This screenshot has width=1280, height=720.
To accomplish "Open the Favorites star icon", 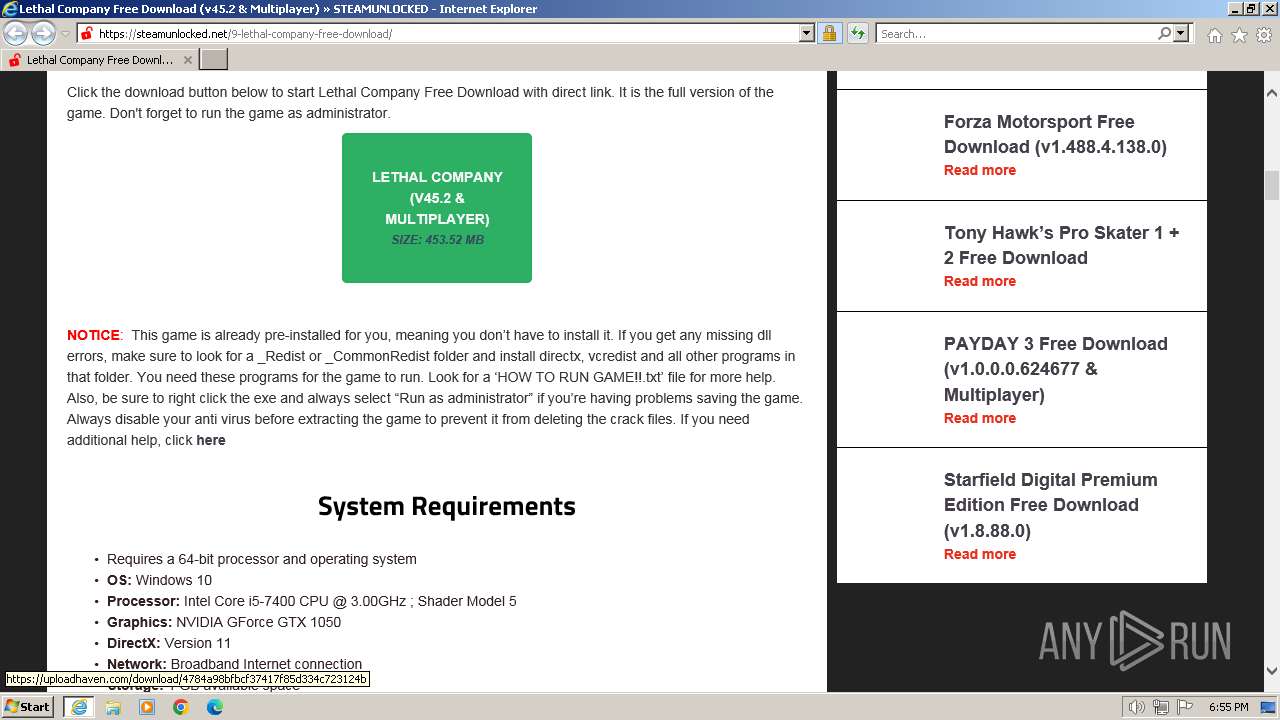I will coord(1239,35).
